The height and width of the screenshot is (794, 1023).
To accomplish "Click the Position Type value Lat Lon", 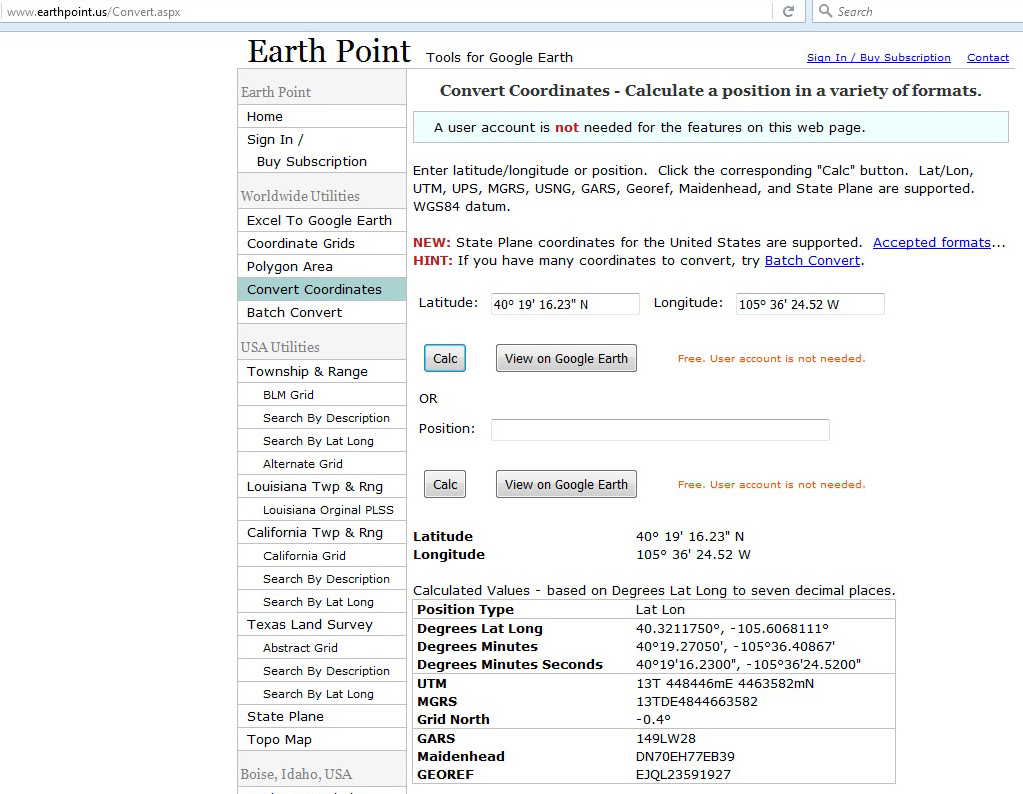I will (660, 610).
